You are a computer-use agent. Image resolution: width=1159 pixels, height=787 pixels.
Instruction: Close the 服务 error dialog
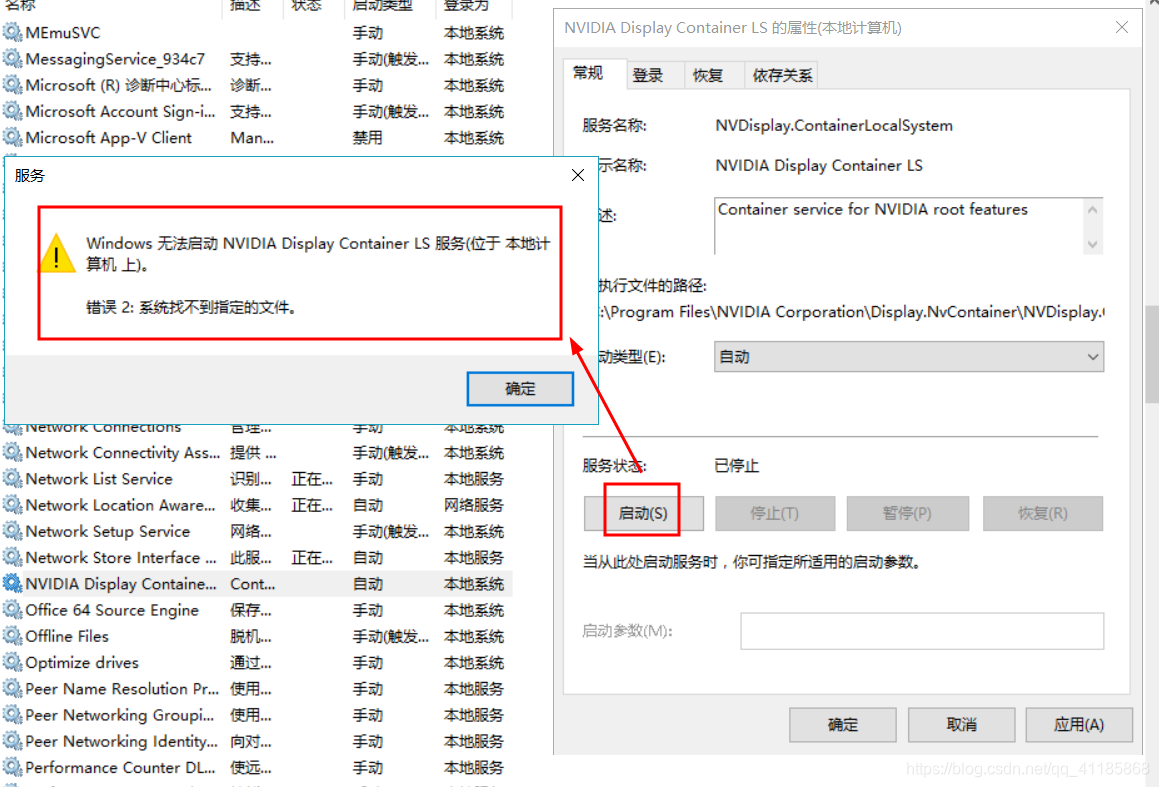point(578,175)
